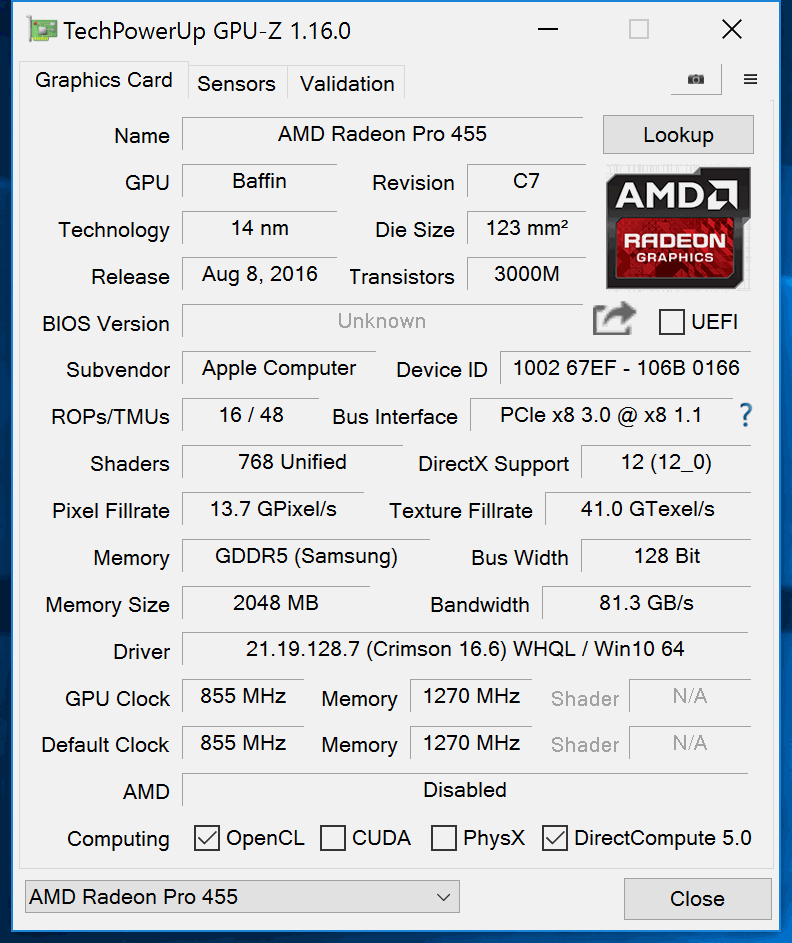Viewport: 792px width, 943px height.
Task: Click the Default Clock row Memory 1270 MHz
Action: coord(471,742)
